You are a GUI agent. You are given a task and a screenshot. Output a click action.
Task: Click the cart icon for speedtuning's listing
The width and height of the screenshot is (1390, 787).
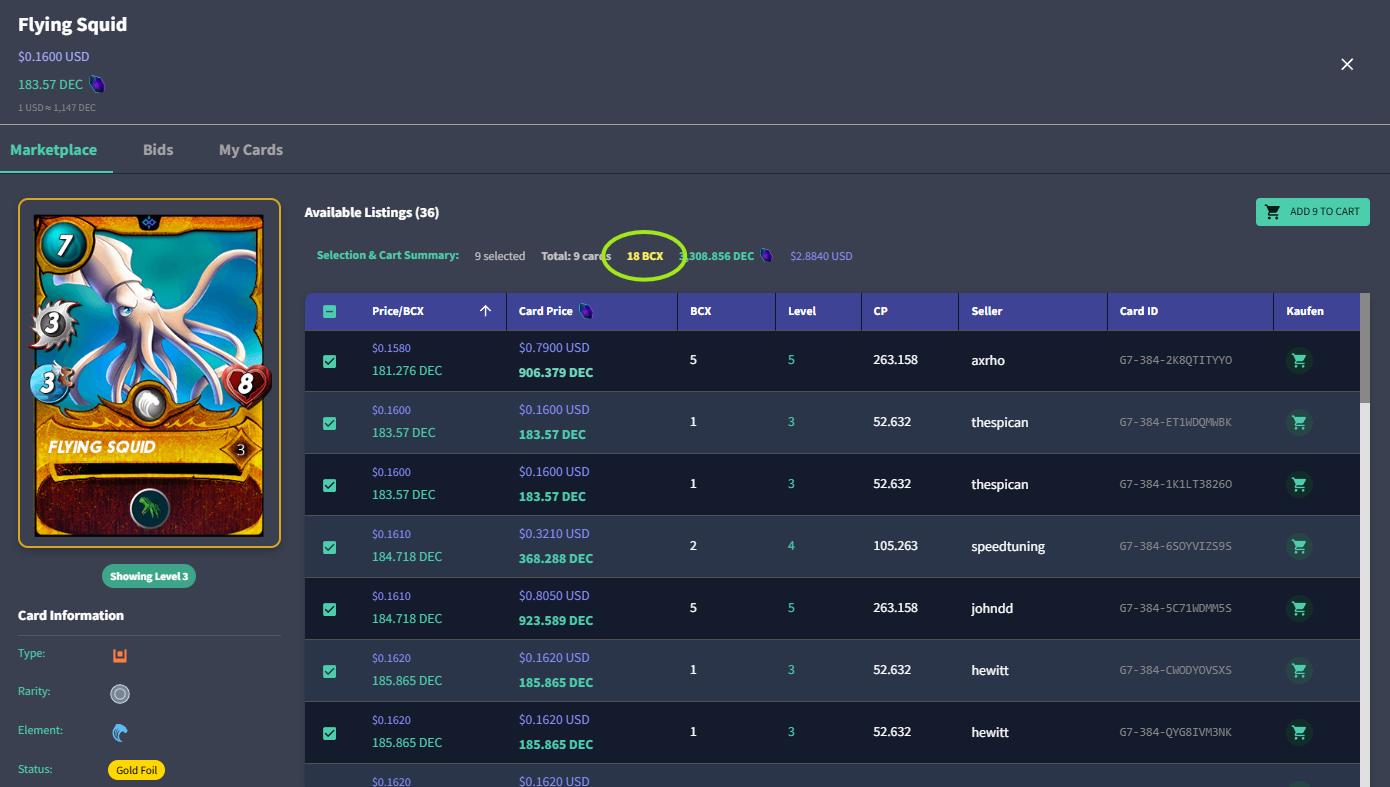1299,546
